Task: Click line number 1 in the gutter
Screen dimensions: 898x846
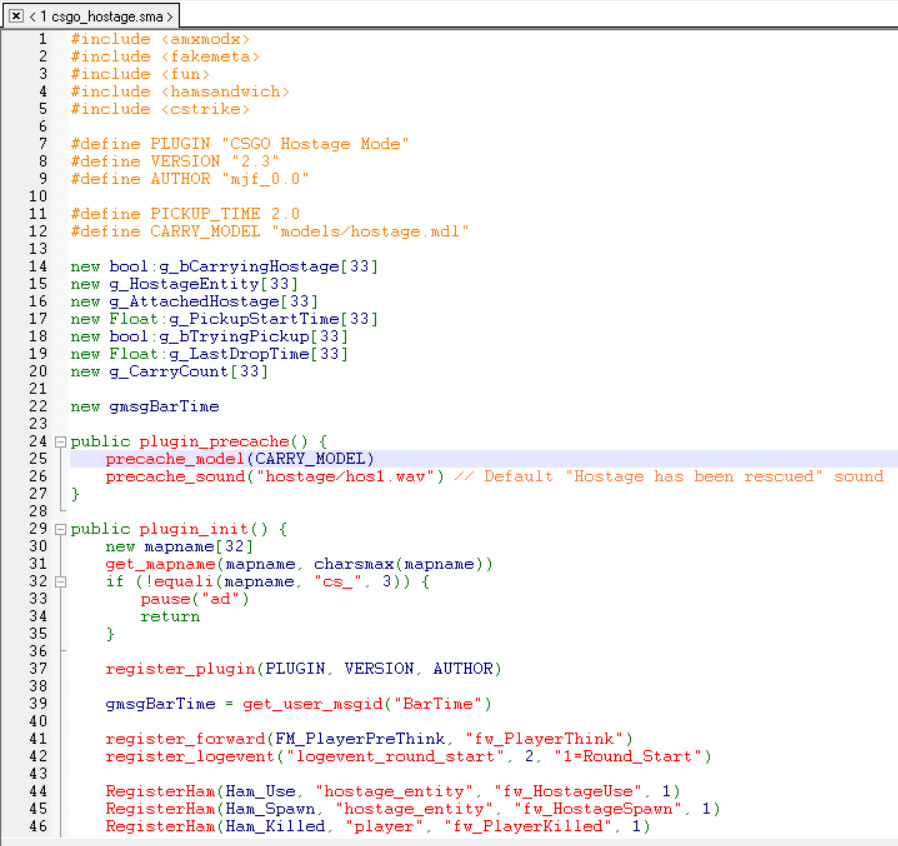Action: pos(42,39)
